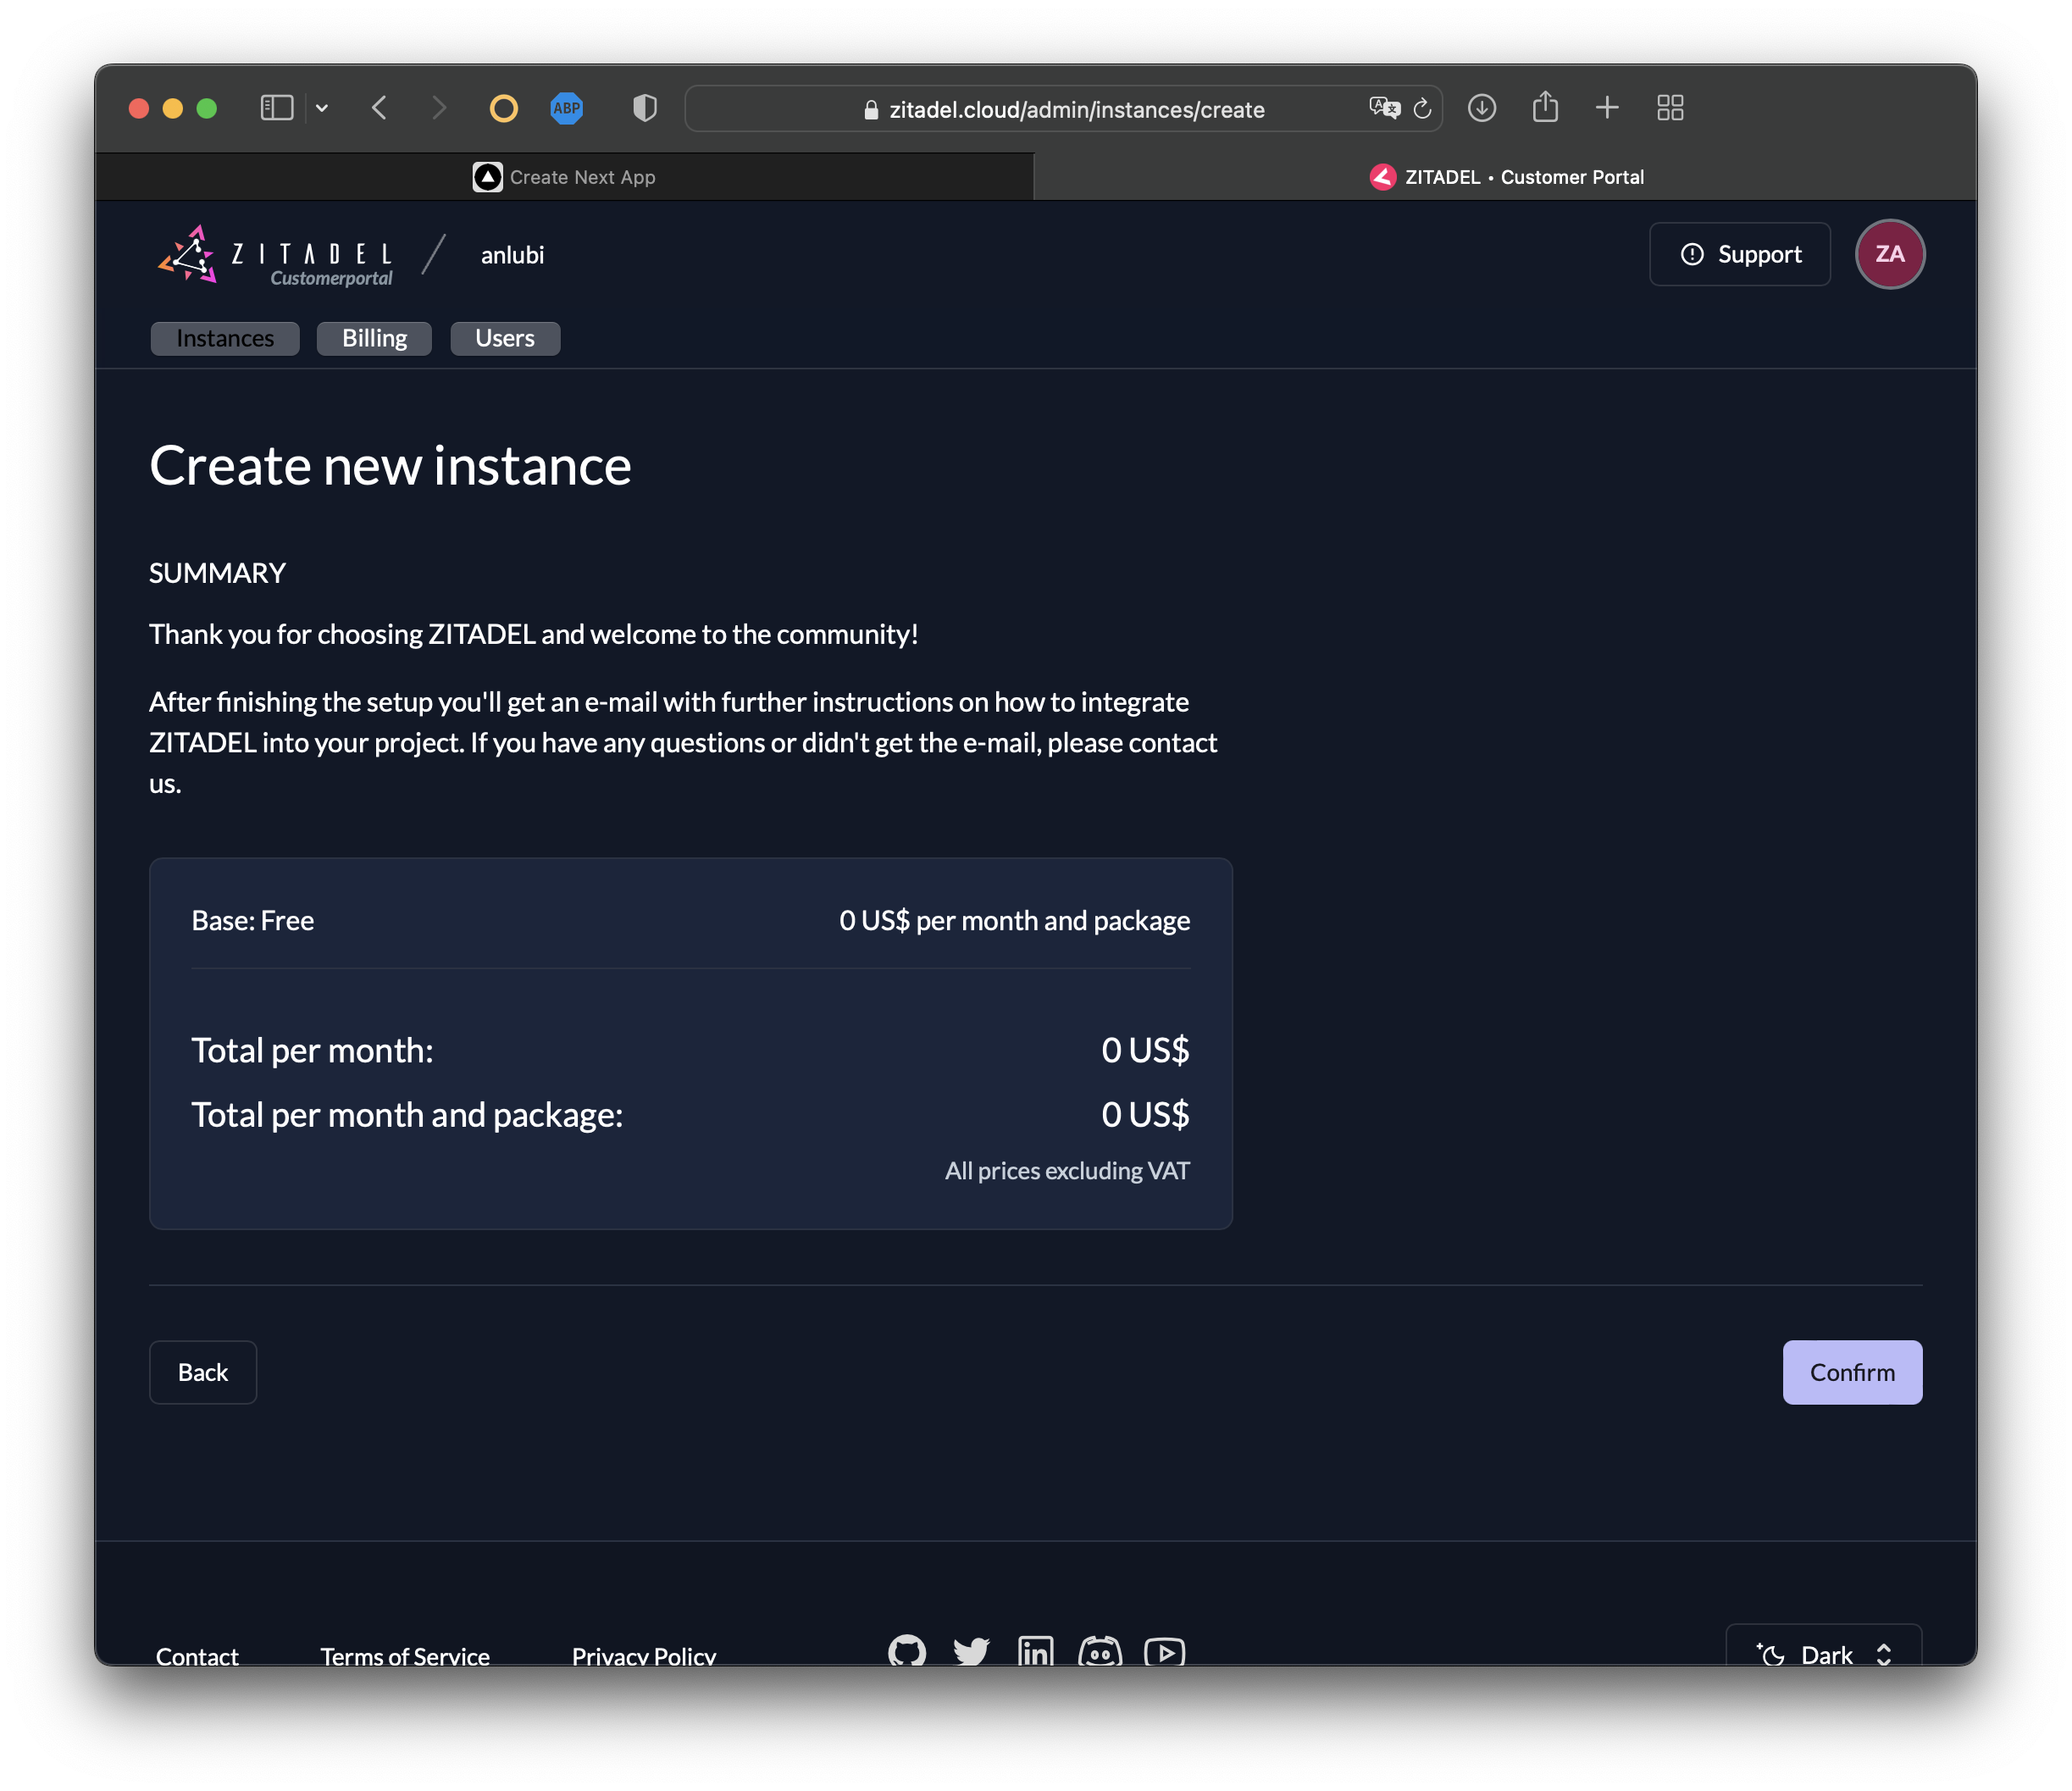This screenshot has width=2072, height=1791.
Task: Click the Safari privacy shield icon
Action: click(x=645, y=108)
